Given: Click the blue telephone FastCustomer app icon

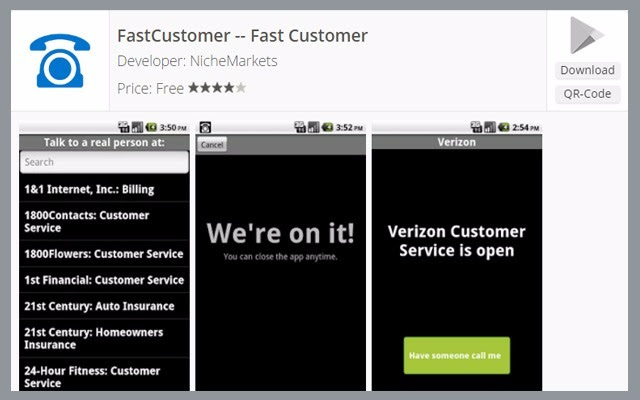Looking at the screenshot, I should point(60,60).
